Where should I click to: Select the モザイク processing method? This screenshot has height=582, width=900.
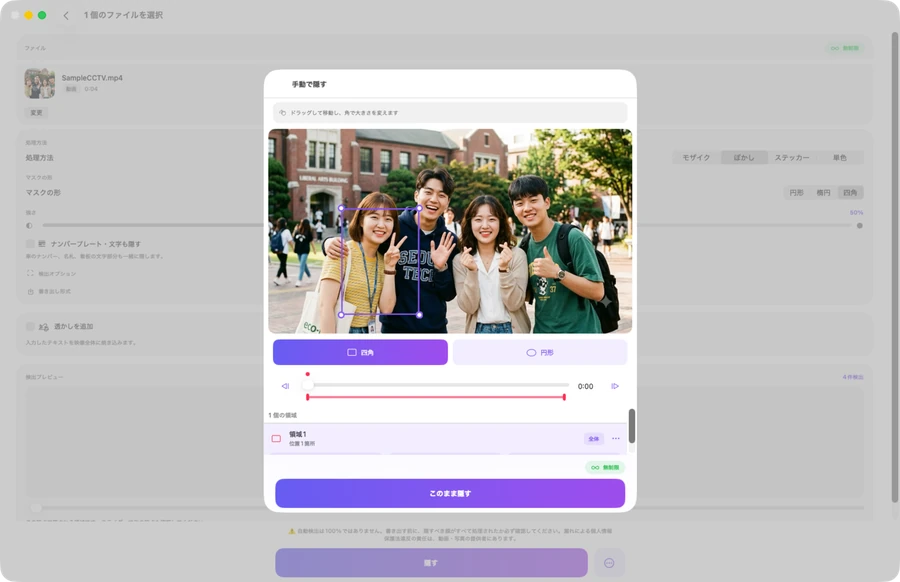pos(696,158)
